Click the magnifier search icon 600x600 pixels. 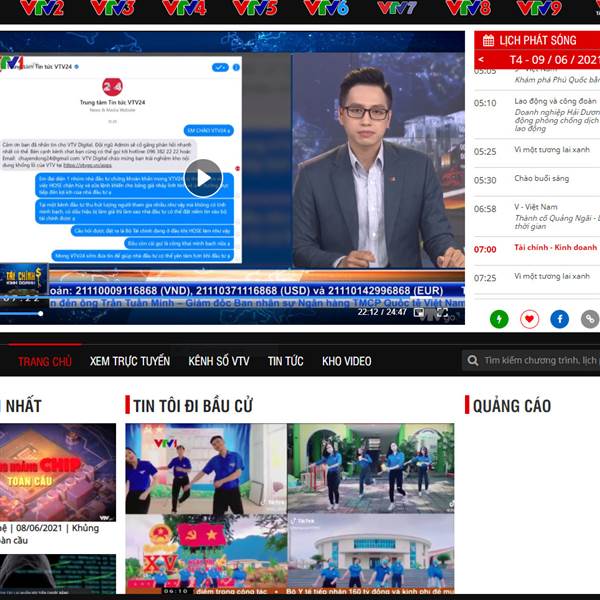pyautogui.click(x=473, y=360)
